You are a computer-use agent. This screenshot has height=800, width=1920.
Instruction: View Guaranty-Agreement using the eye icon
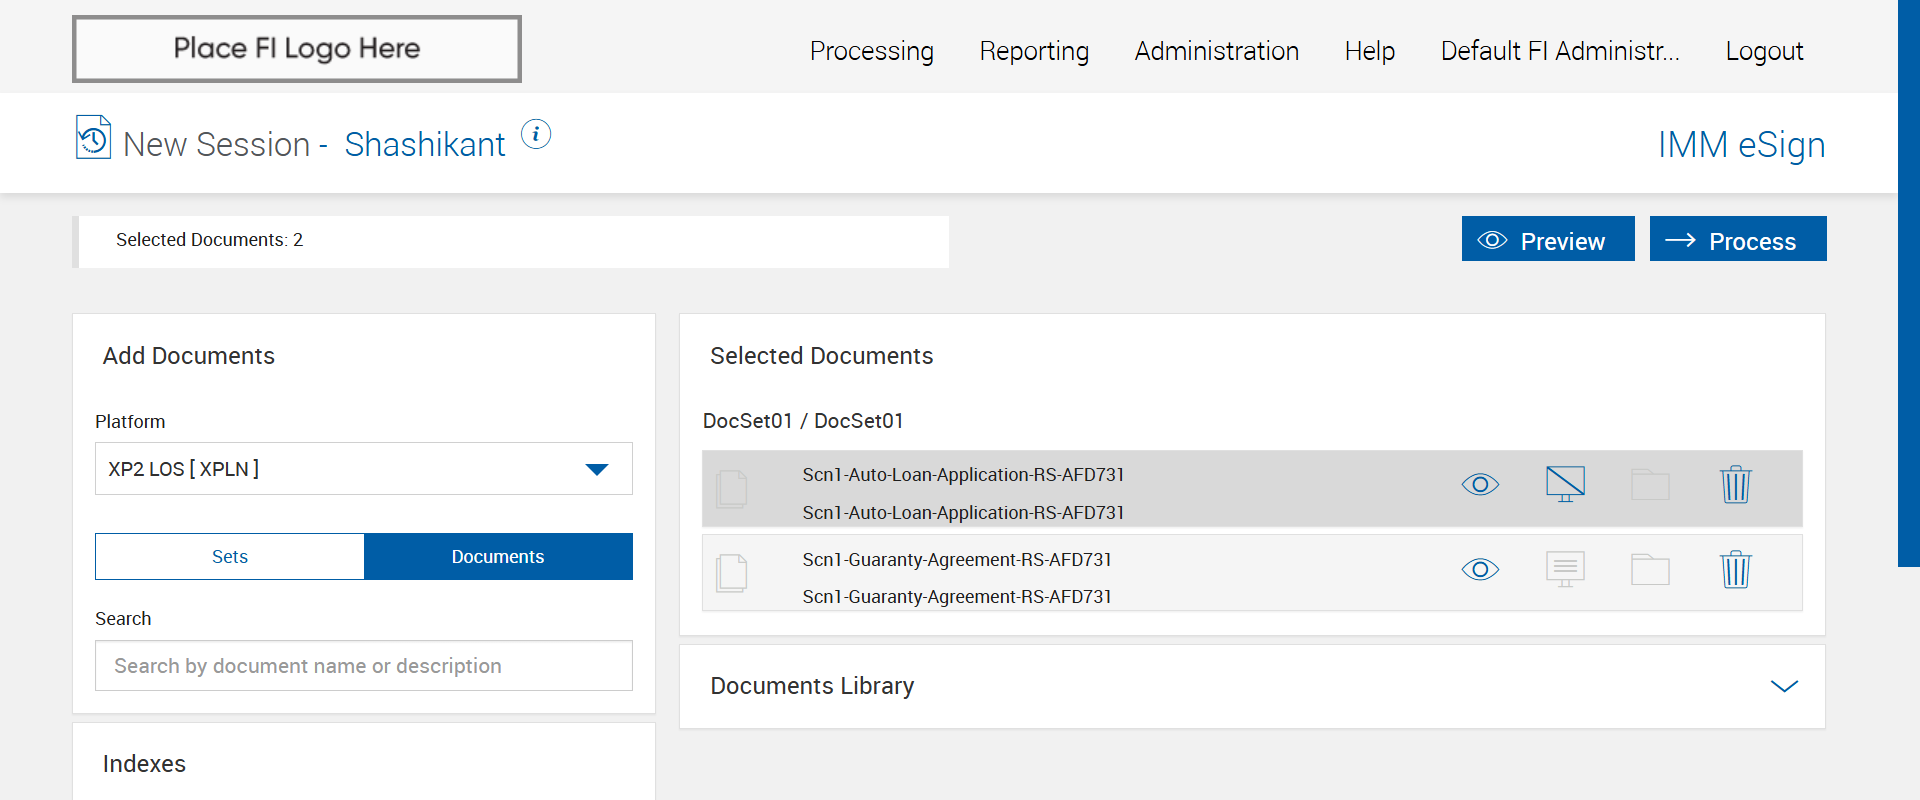point(1480,570)
